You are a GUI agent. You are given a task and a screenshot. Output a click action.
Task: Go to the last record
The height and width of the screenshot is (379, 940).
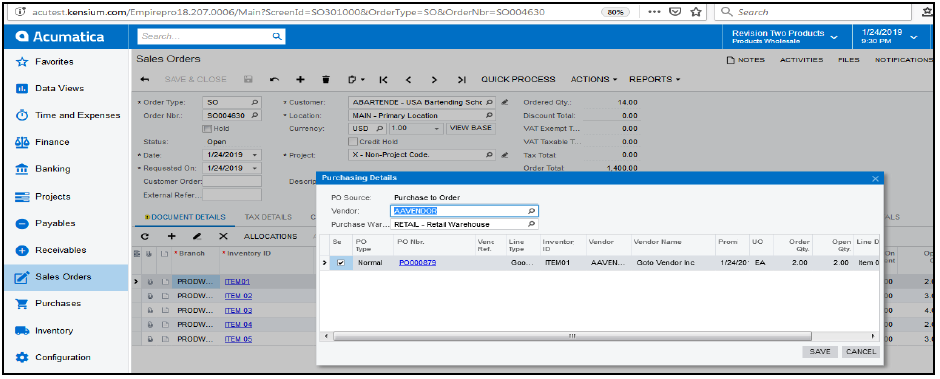(x=461, y=79)
